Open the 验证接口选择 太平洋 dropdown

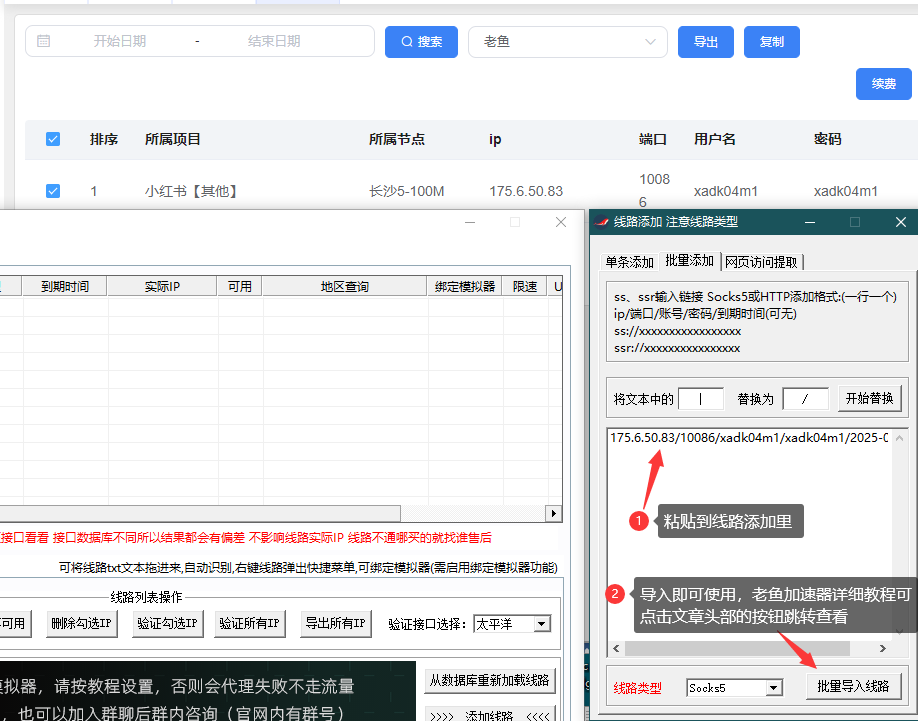(541, 624)
